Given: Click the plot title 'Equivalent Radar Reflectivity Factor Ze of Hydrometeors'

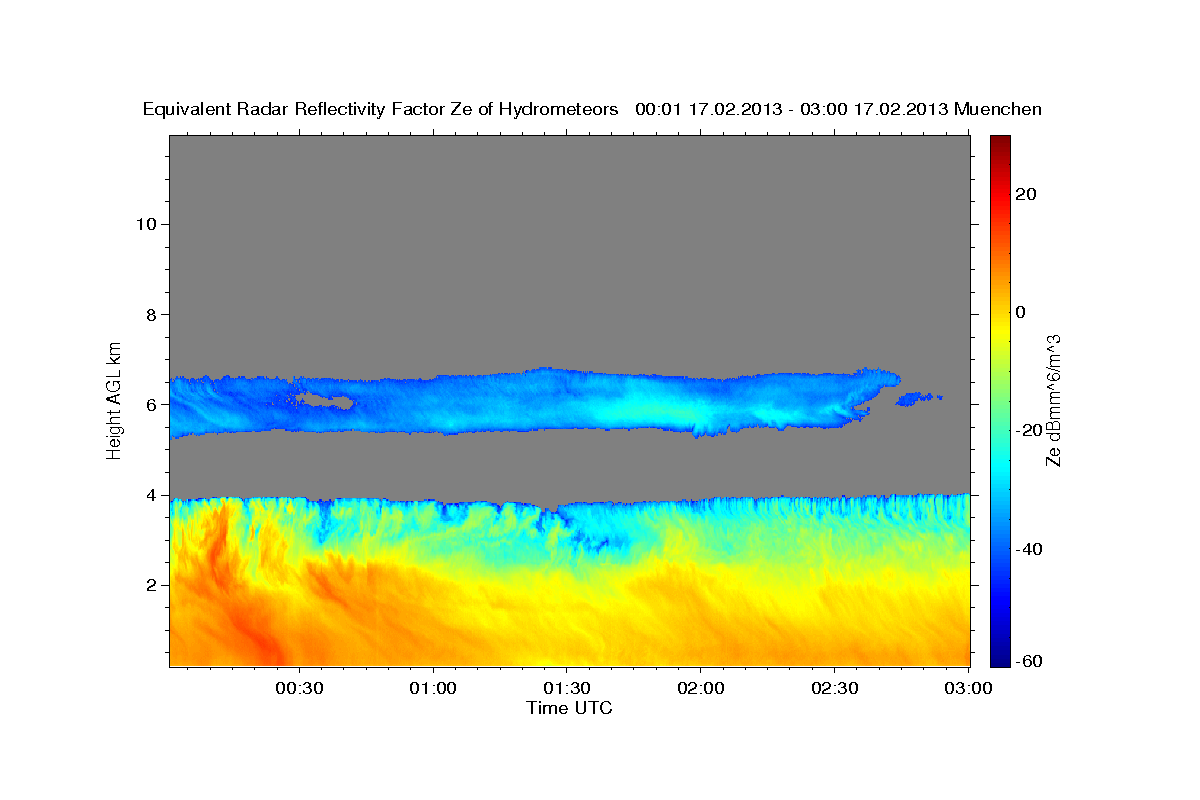Looking at the screenshot, I should pos(380,109).
